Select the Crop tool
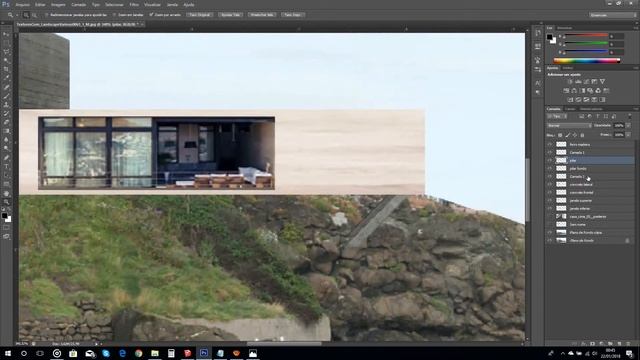Image resolution: width=640 pixels, height=360 pixels. coord(6,69)
